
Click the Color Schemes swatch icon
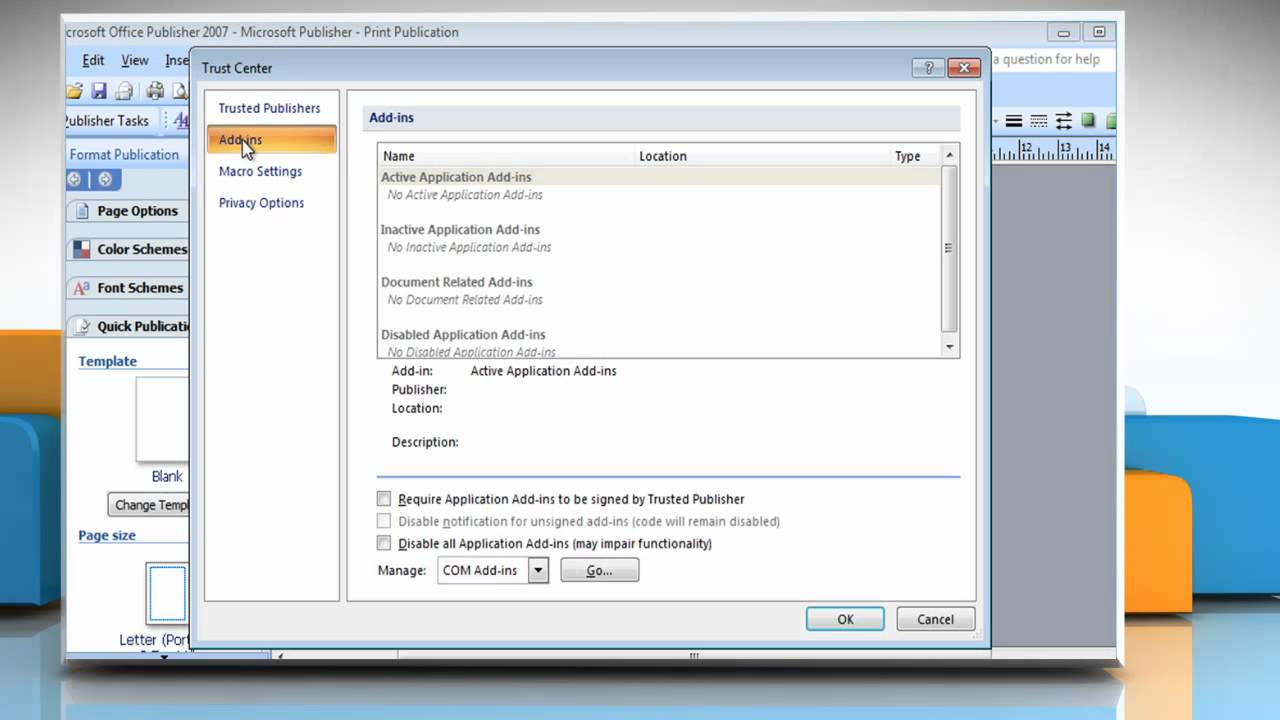tap(82, 249)
